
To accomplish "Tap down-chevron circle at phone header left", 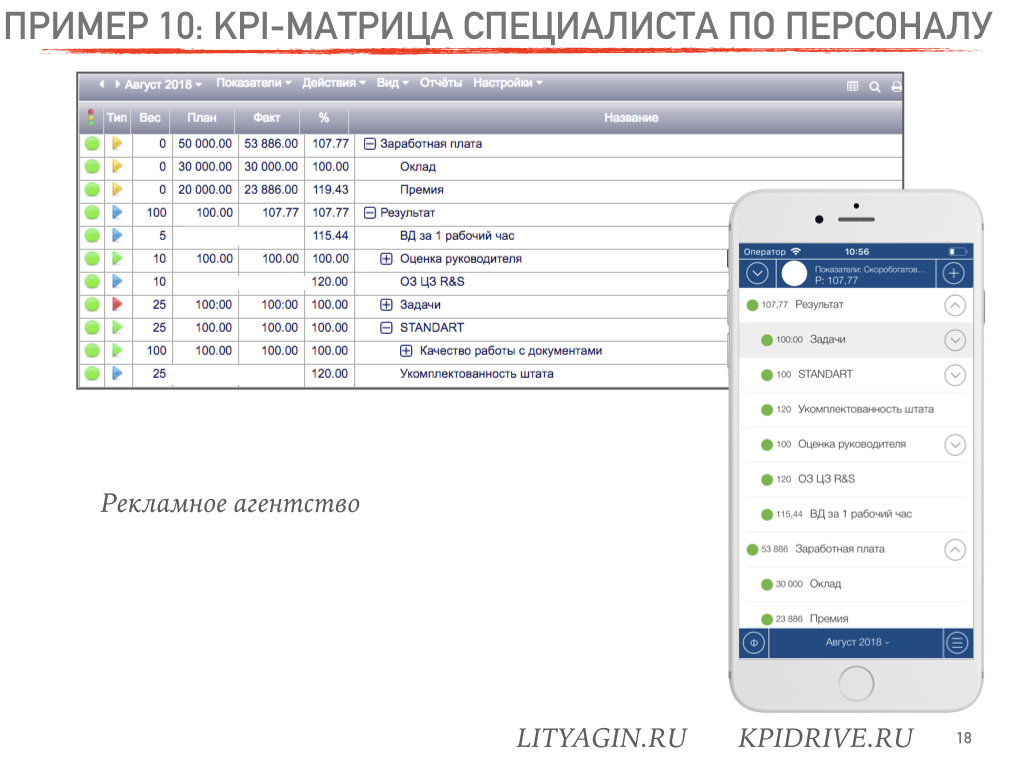I will (757, 274).
